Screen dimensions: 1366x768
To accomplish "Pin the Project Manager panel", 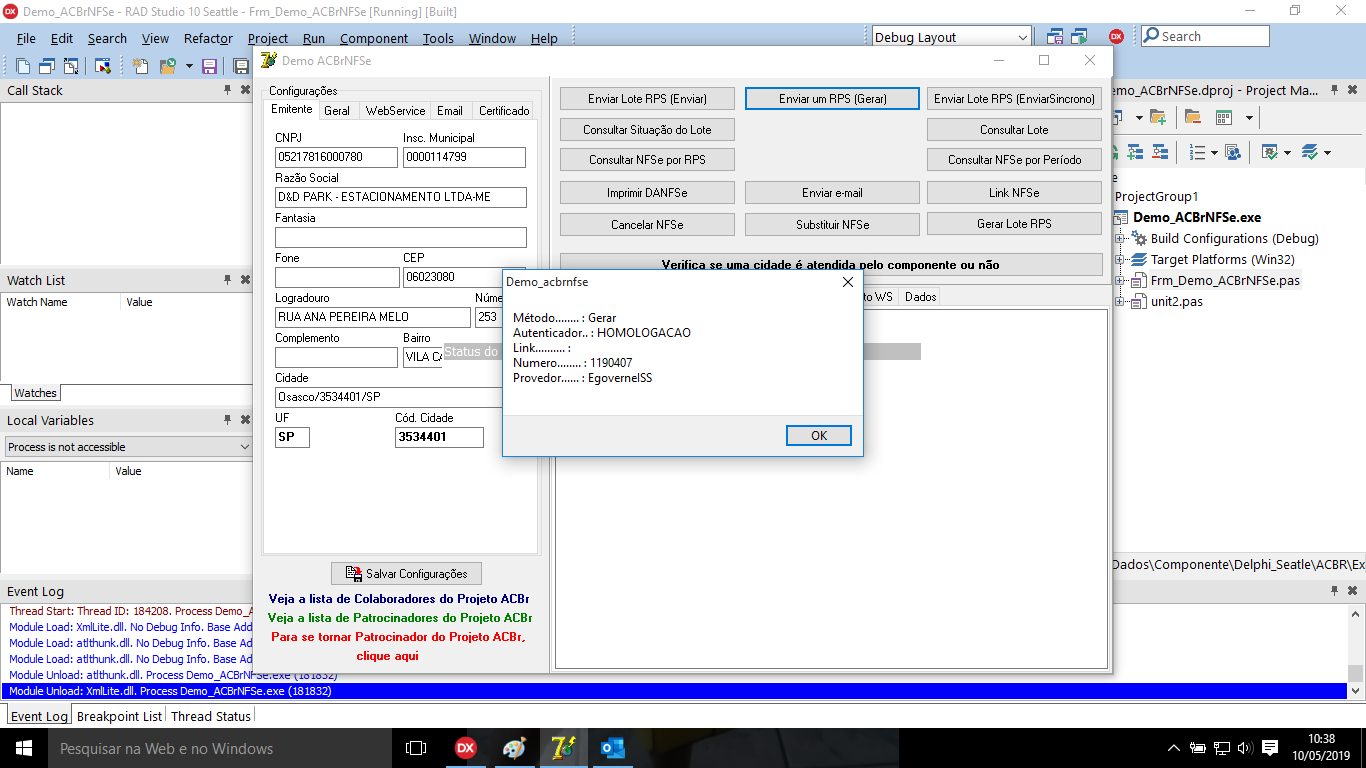I will (1335, 90).
